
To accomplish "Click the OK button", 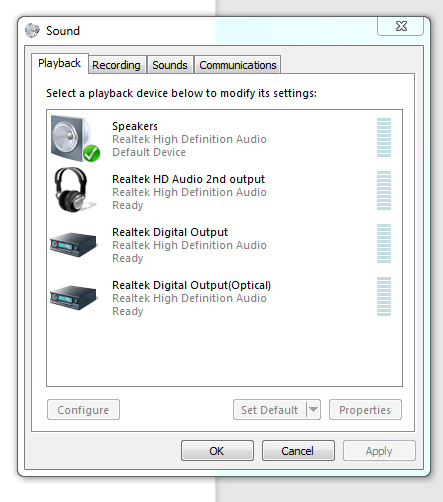I will 217,451.
